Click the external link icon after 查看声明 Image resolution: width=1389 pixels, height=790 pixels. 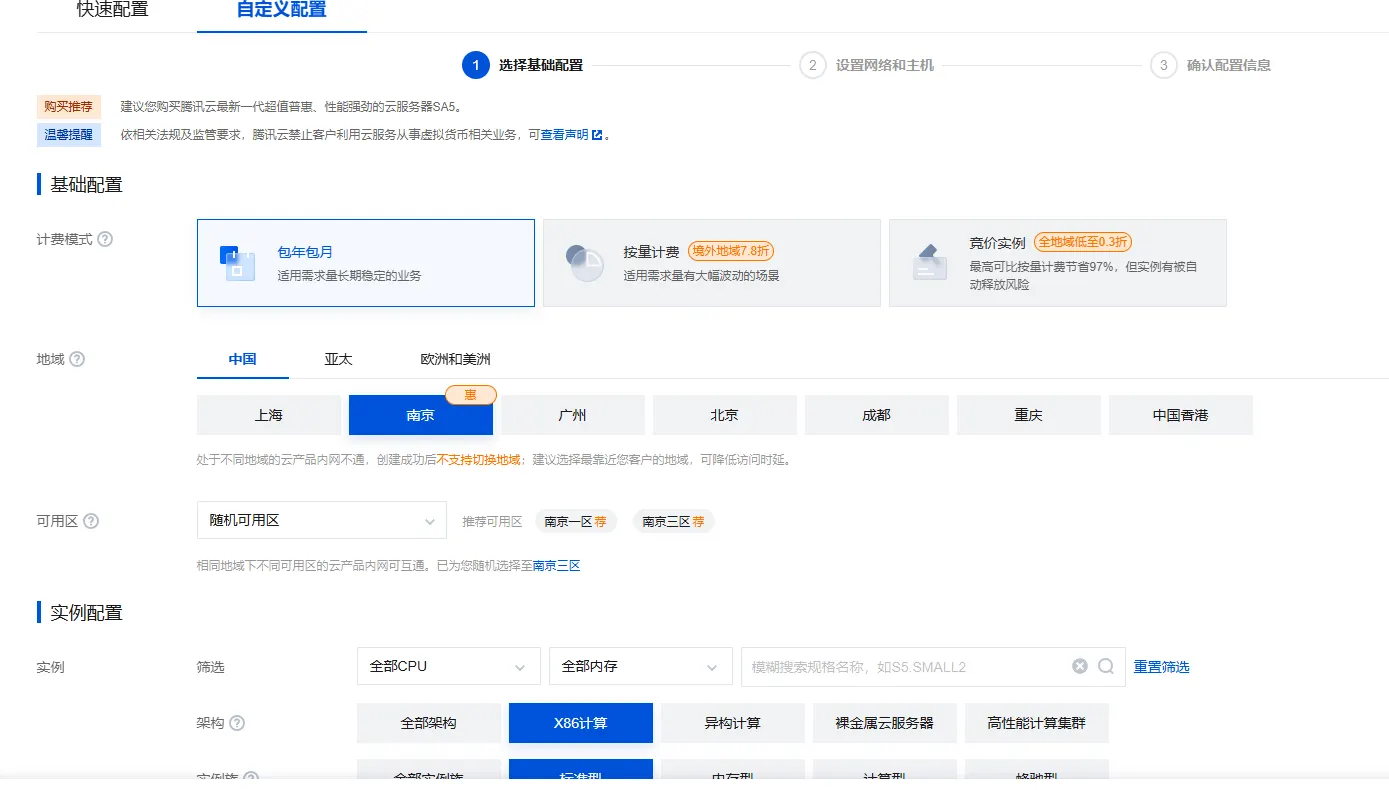(x=597, y=135)
